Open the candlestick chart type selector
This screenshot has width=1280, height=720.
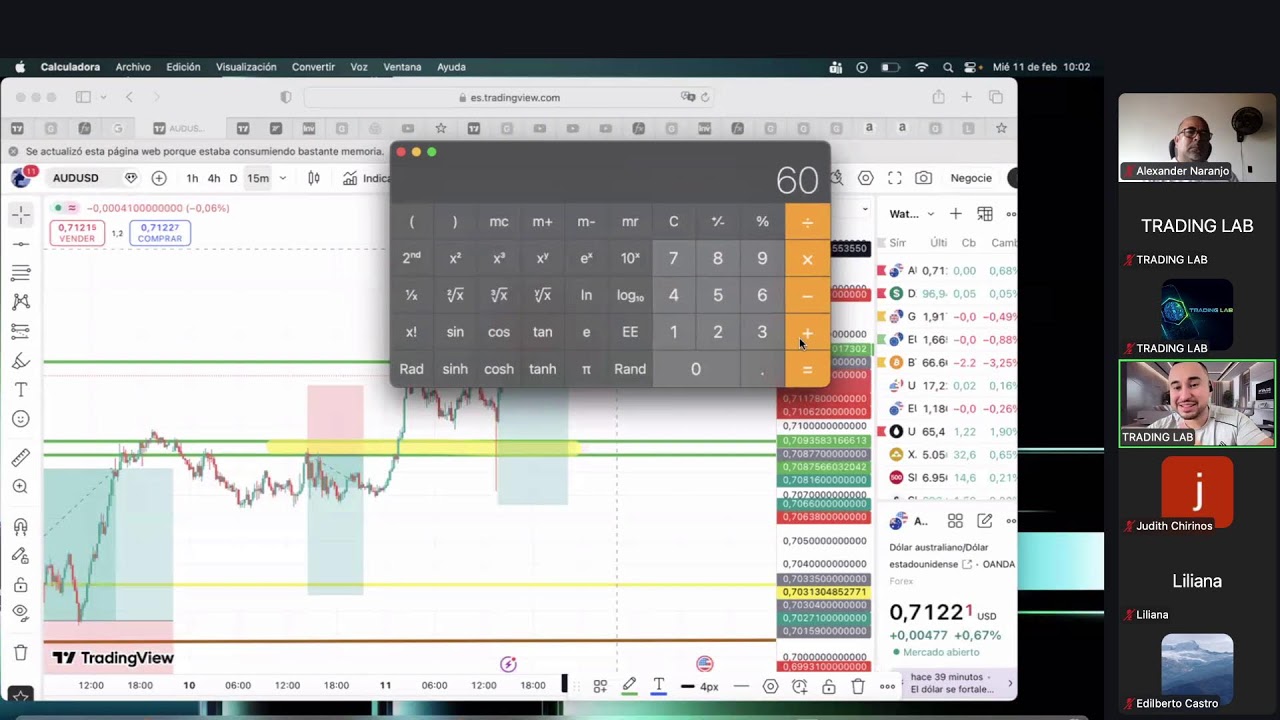[x=314, y=178]
